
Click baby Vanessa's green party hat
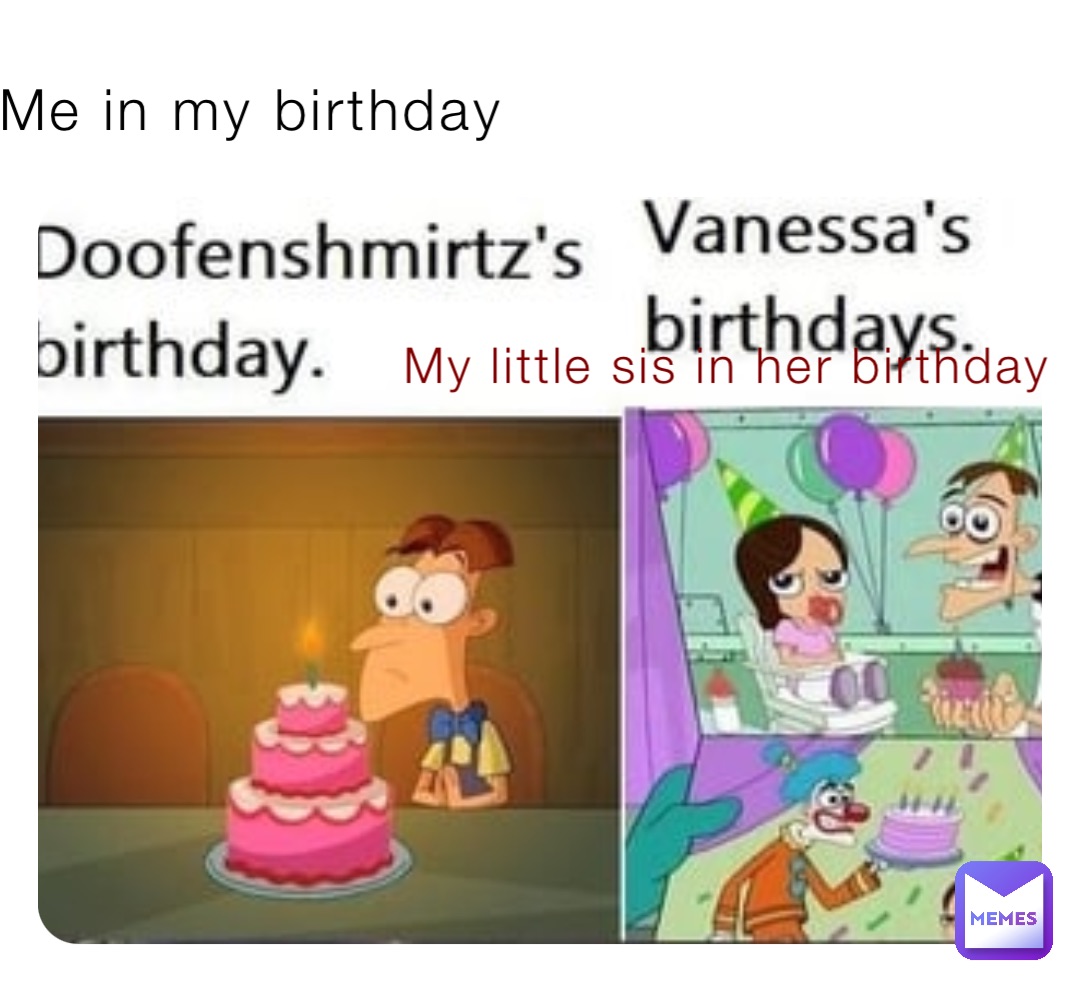click(x=745, y=492)
